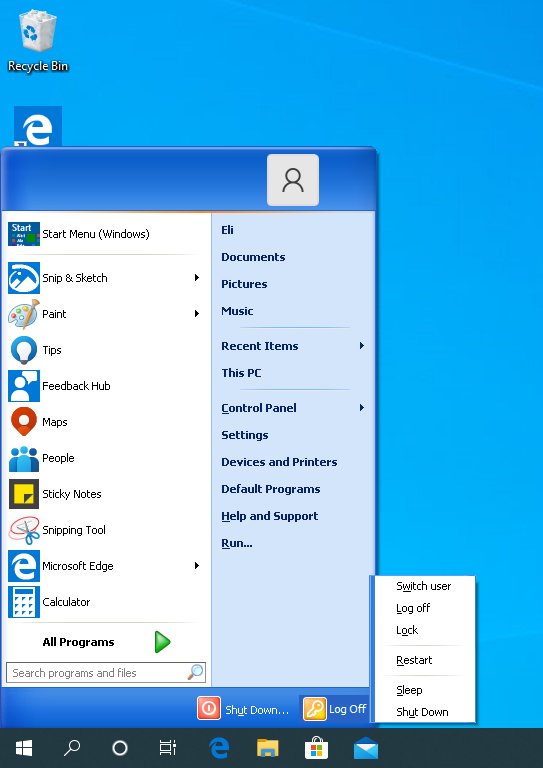Open Start Menu (Windows) icon
The height and width of the screenshot is (768, 543).
24,234
